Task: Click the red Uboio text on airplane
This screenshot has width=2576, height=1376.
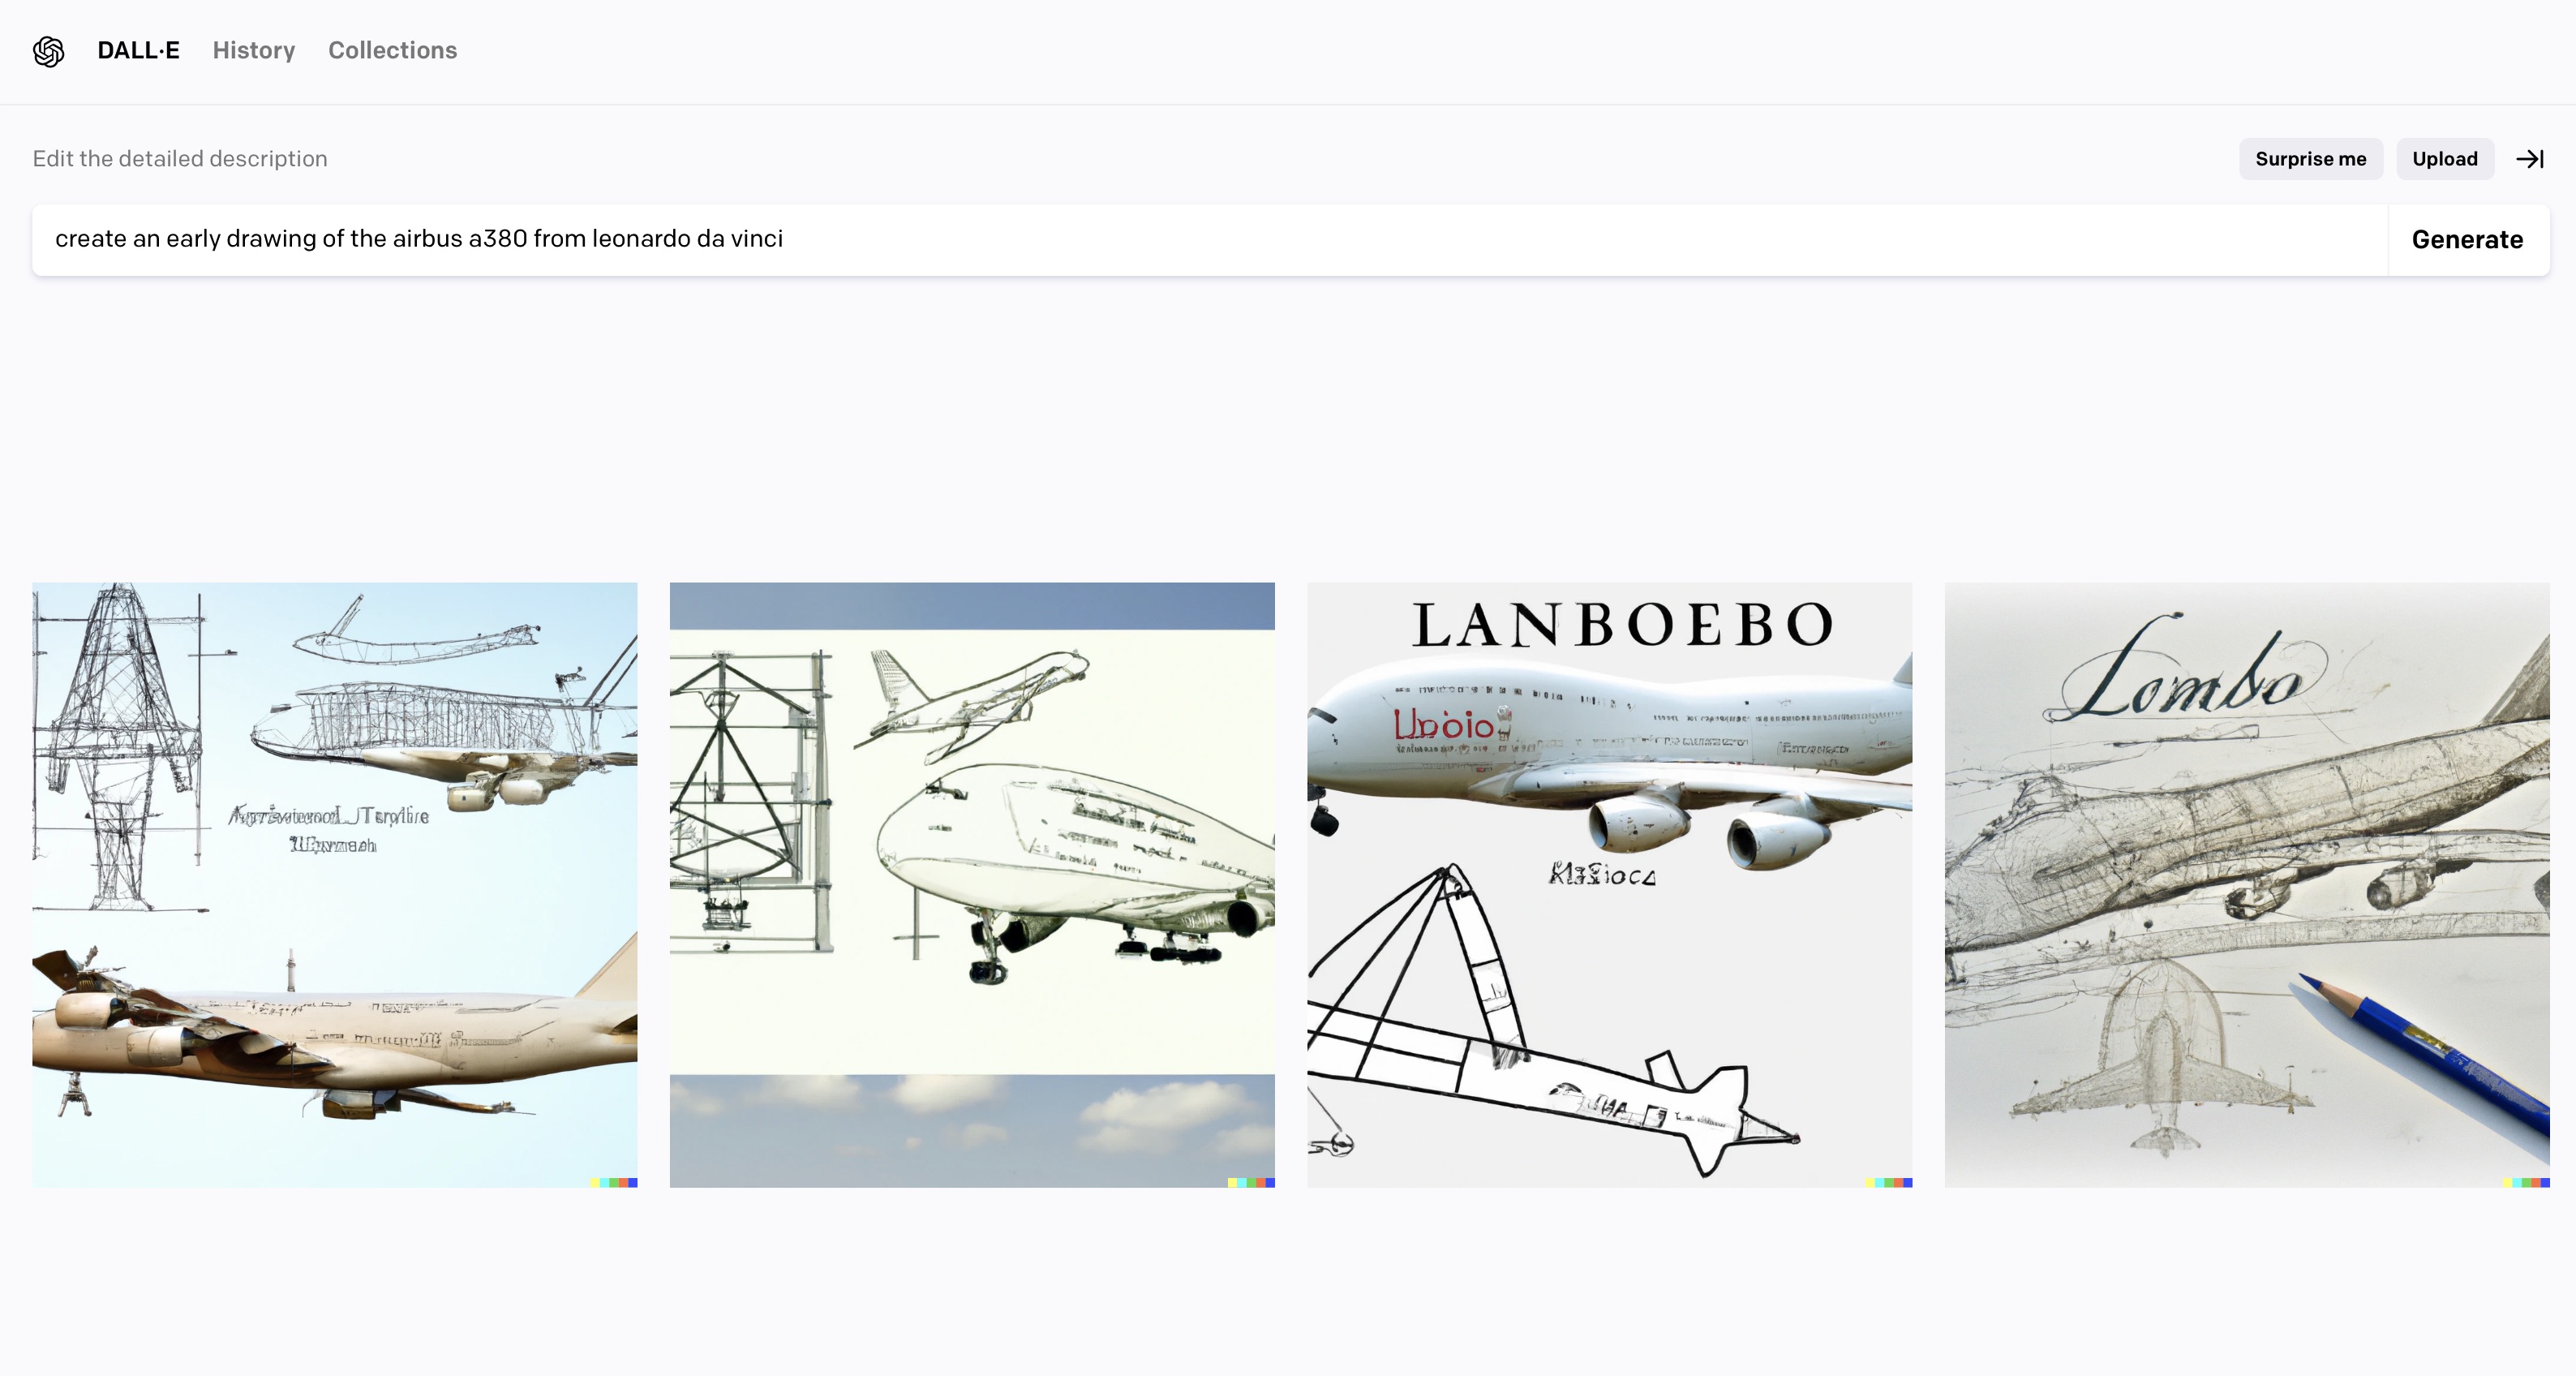Action: [1448, 724]
